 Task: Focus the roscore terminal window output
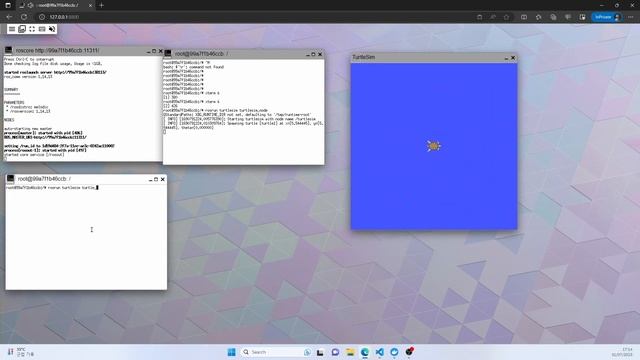(x=83, y=108)
